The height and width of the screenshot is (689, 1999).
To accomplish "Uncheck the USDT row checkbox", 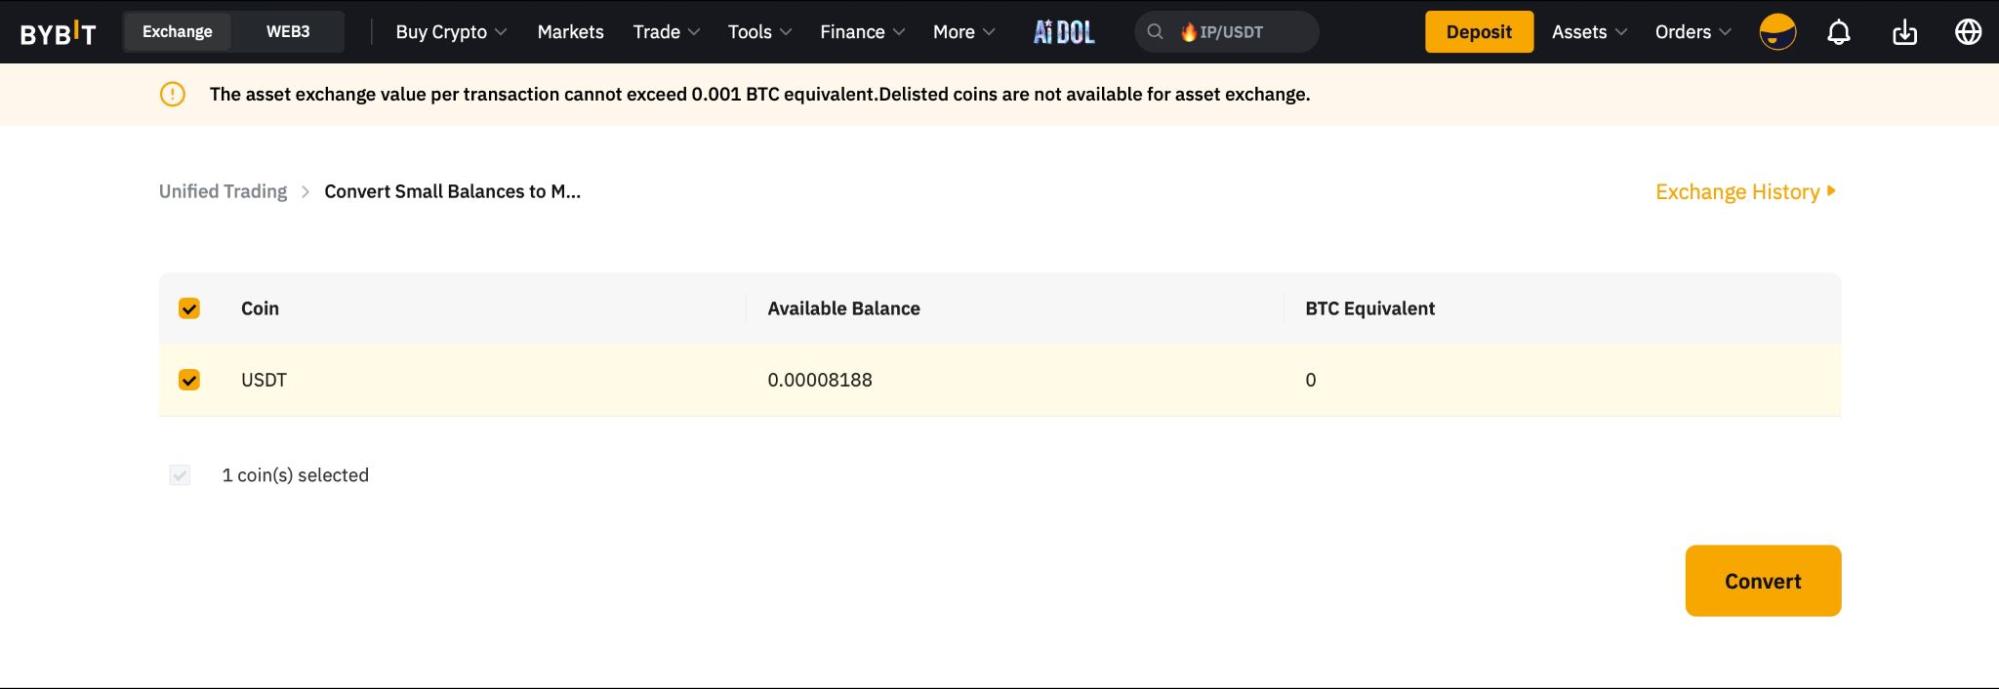I will (189, 380).
